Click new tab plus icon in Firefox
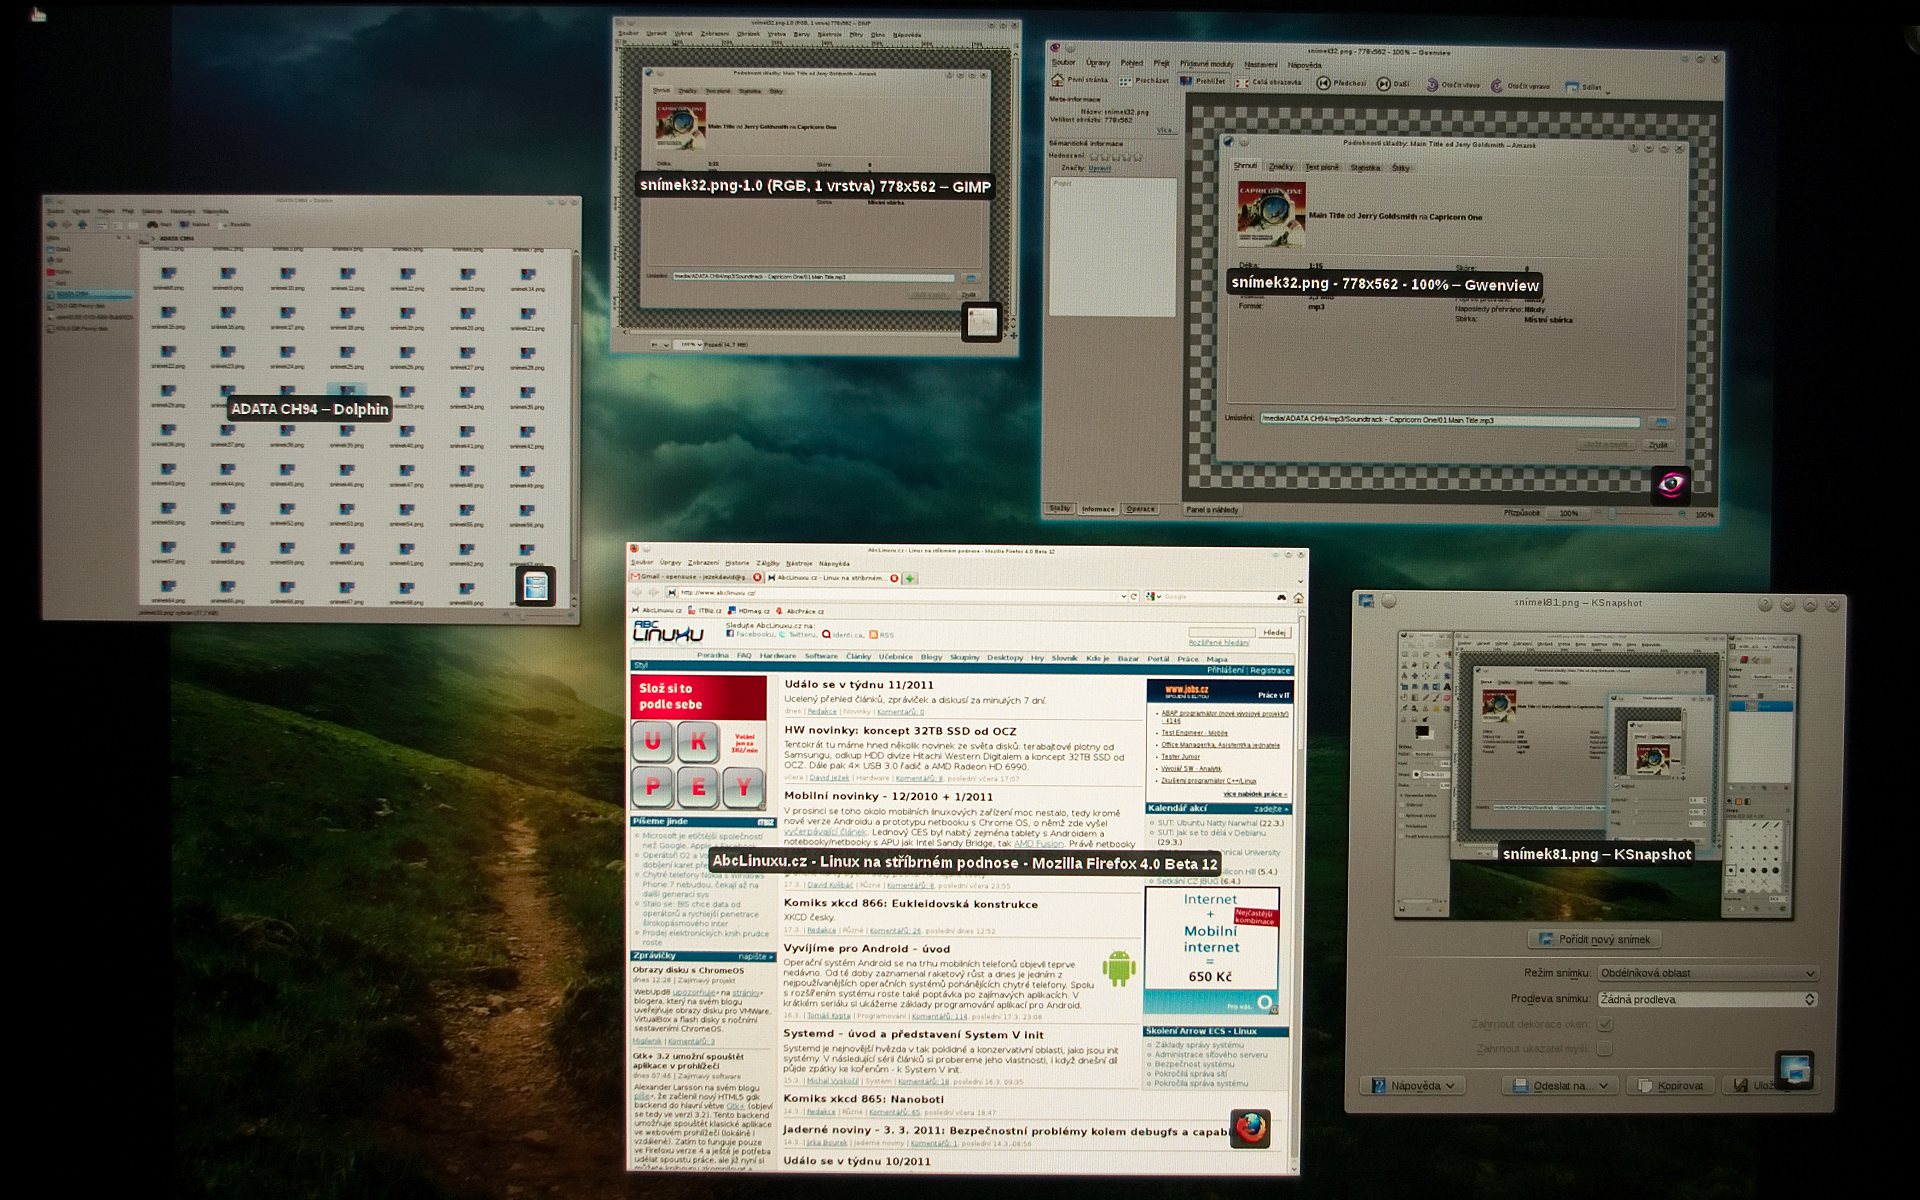The width and height of the screenshot is (1920, 1200). 910,578
